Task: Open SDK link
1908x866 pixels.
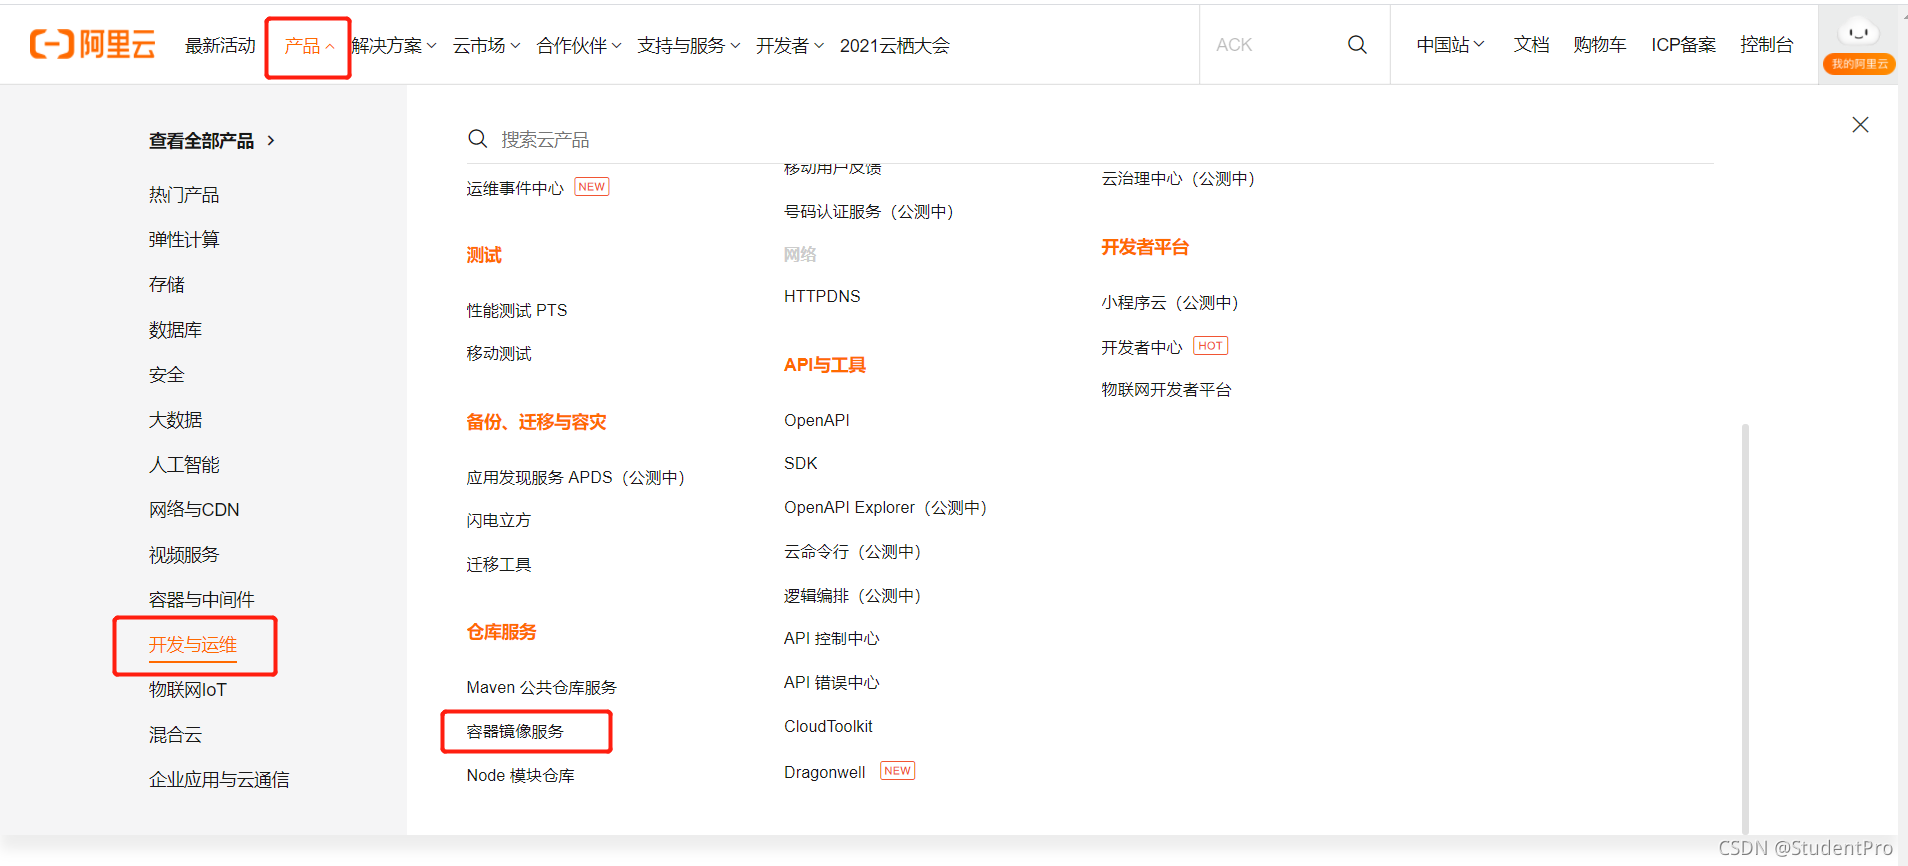Action: coord(801,464)
